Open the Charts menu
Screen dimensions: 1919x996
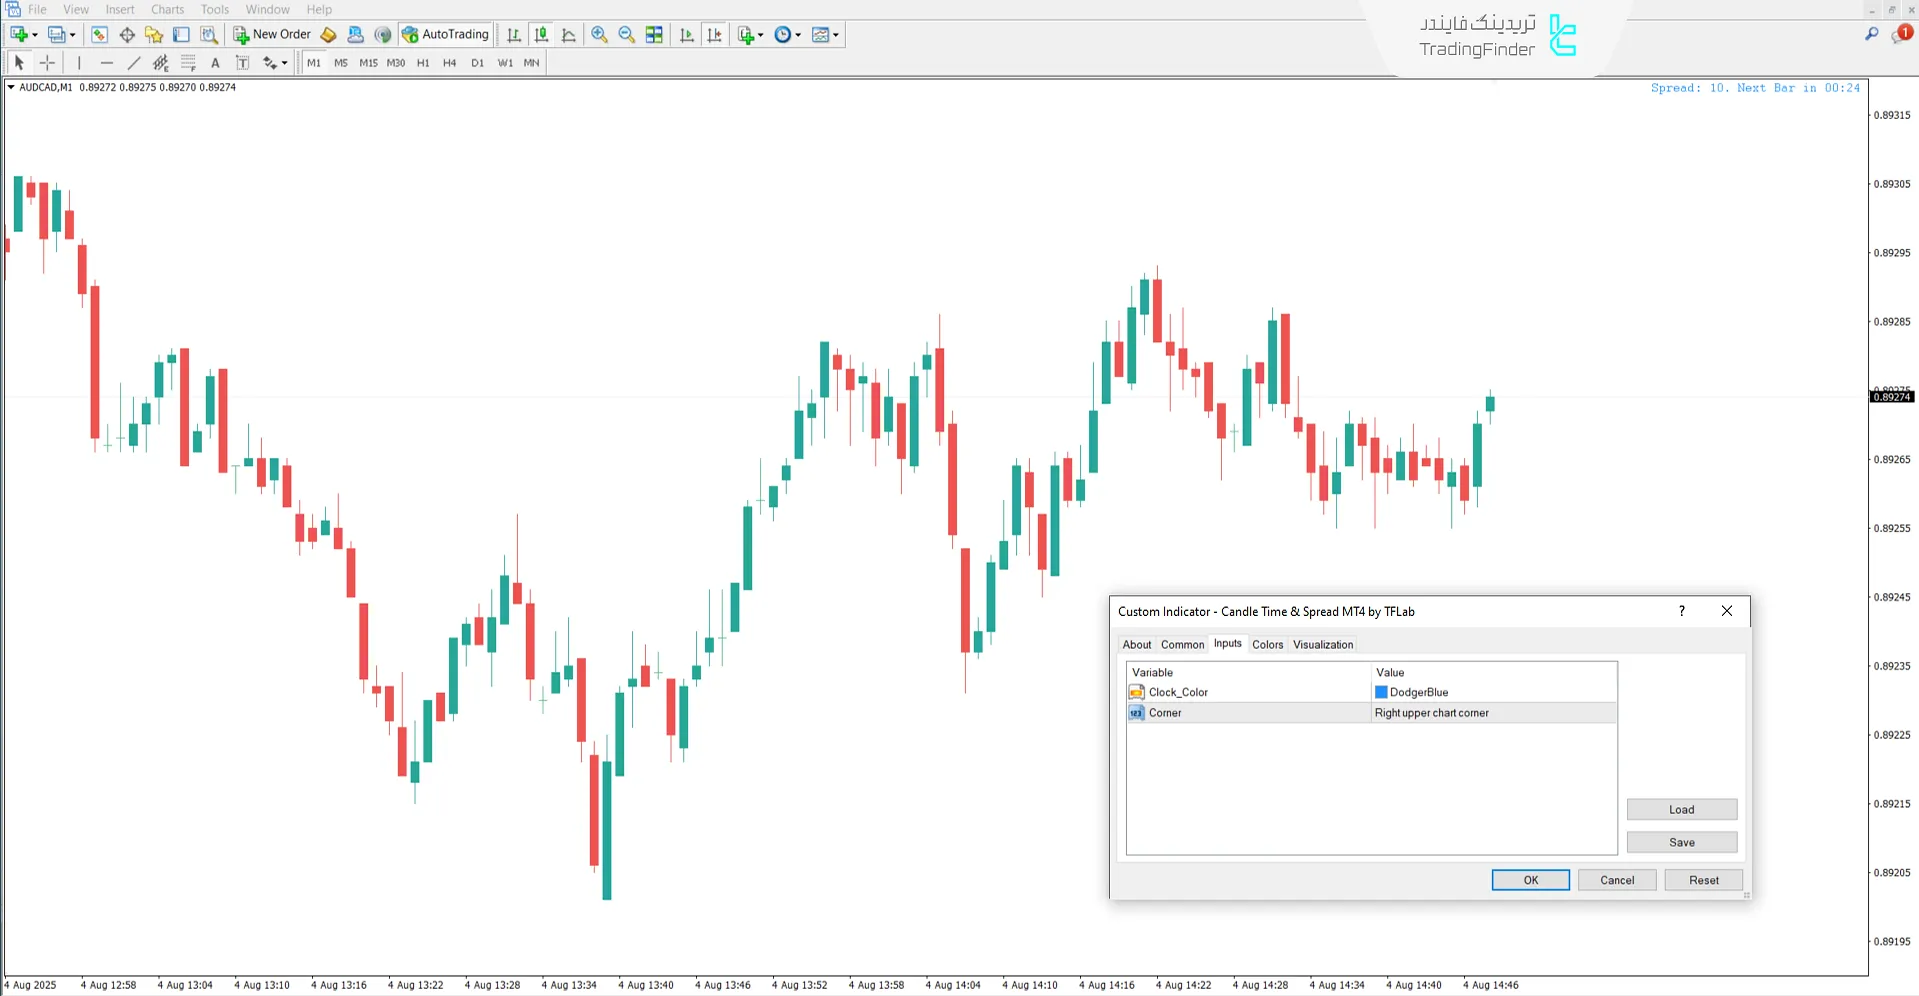tap(167, 9)
